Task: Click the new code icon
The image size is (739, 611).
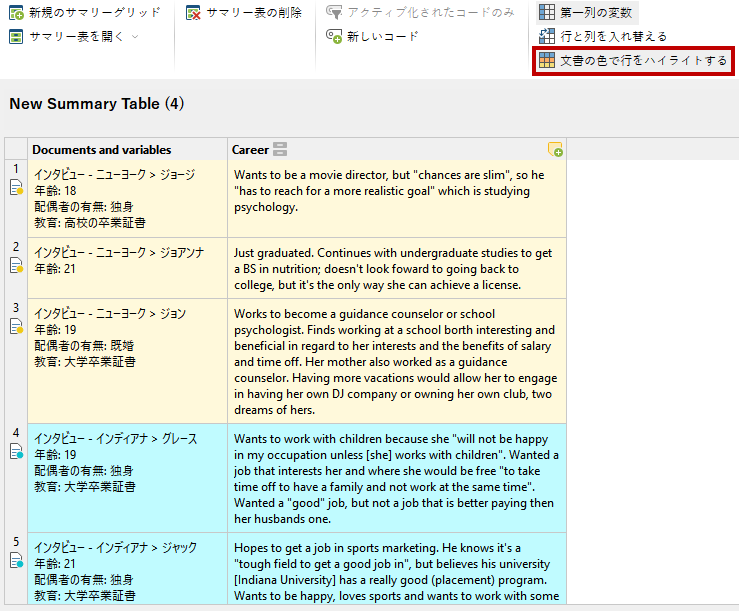Action: coord(334,37)
